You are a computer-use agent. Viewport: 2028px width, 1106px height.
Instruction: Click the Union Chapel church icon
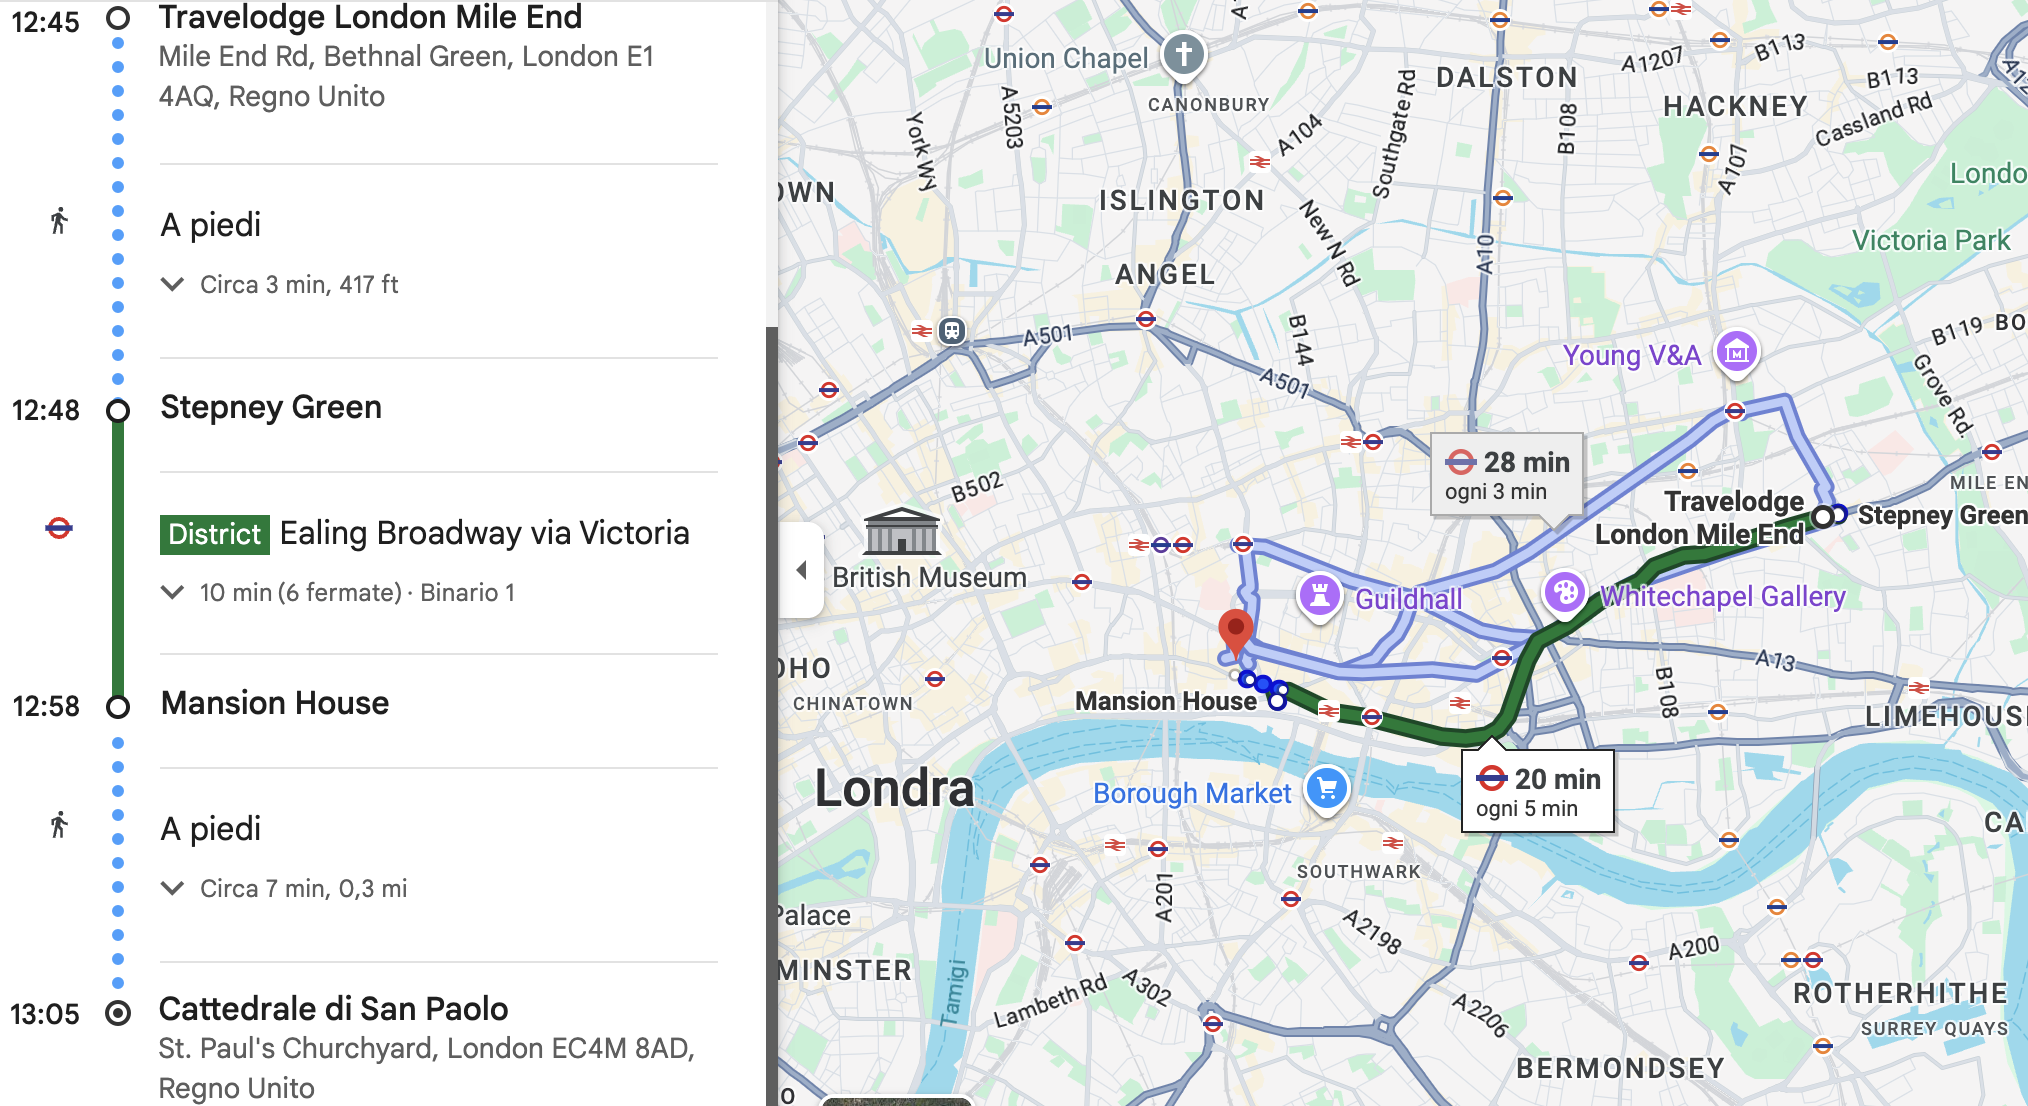coord(1184,53)
